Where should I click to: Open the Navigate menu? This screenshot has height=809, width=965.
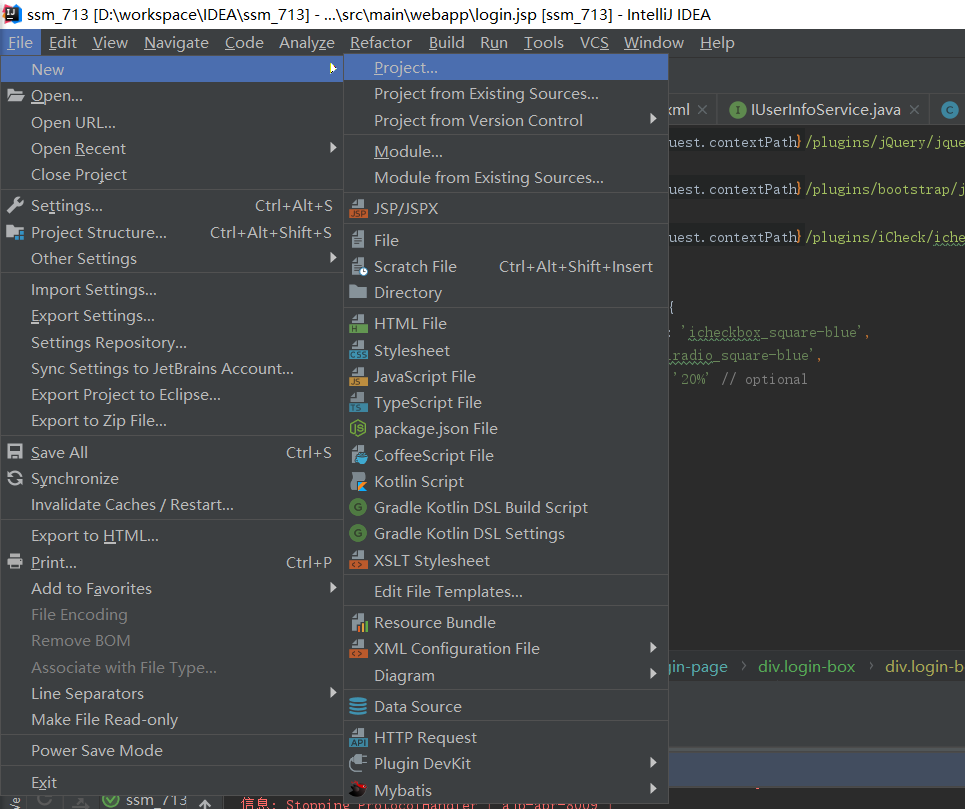(176, 42)
